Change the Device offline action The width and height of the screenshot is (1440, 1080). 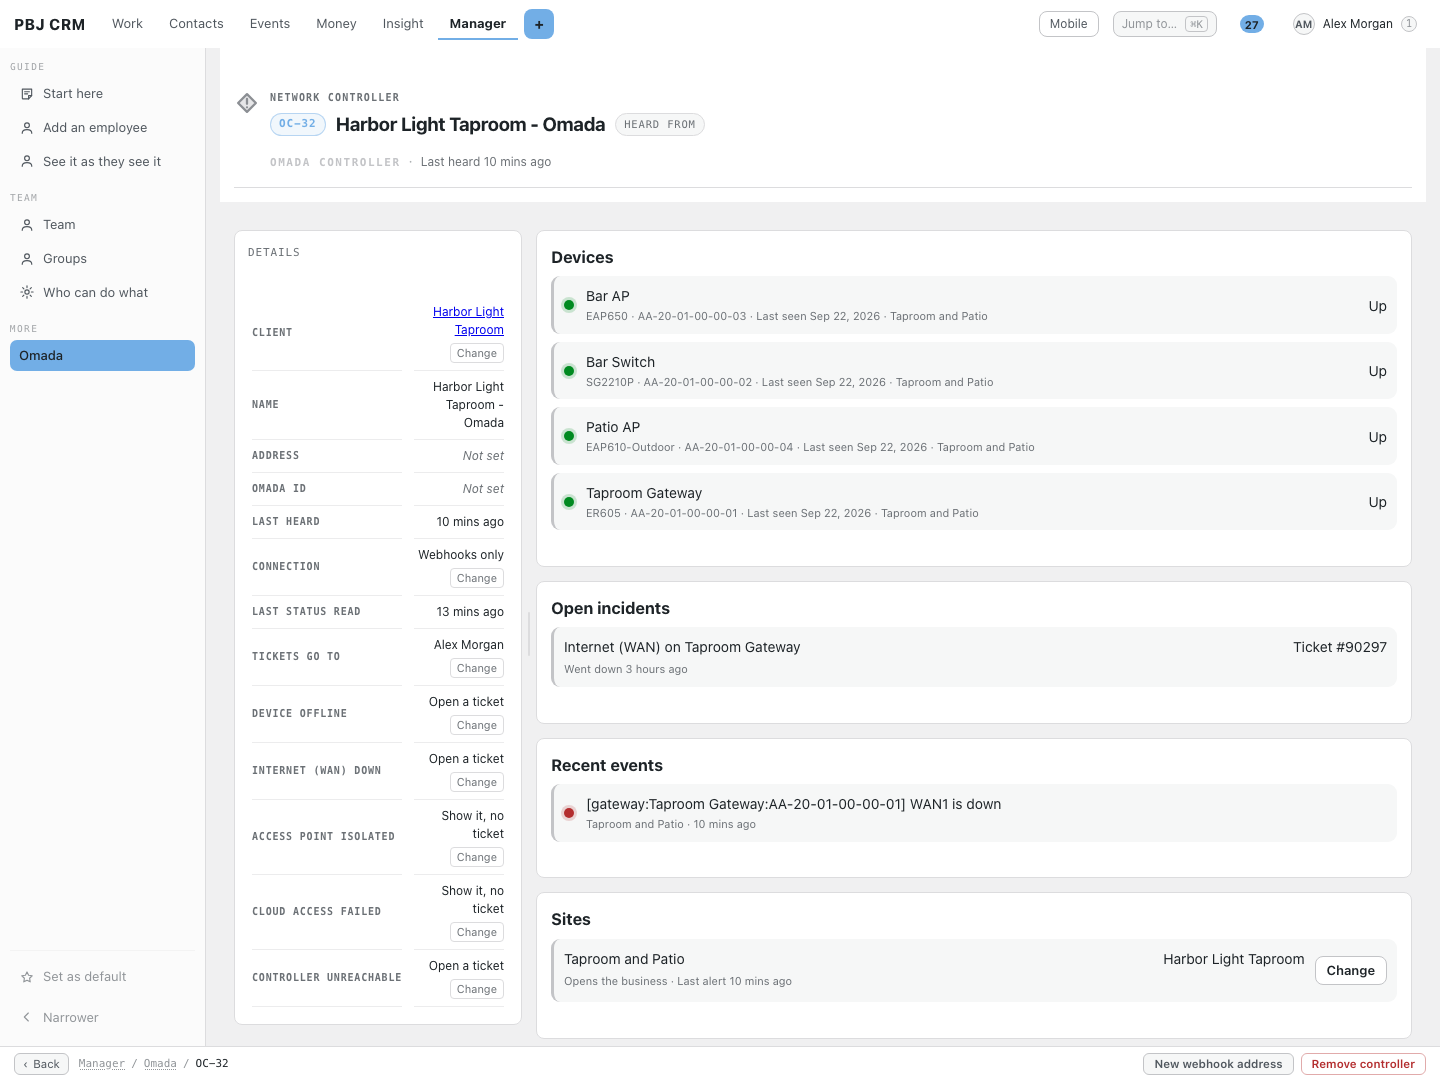477,725
